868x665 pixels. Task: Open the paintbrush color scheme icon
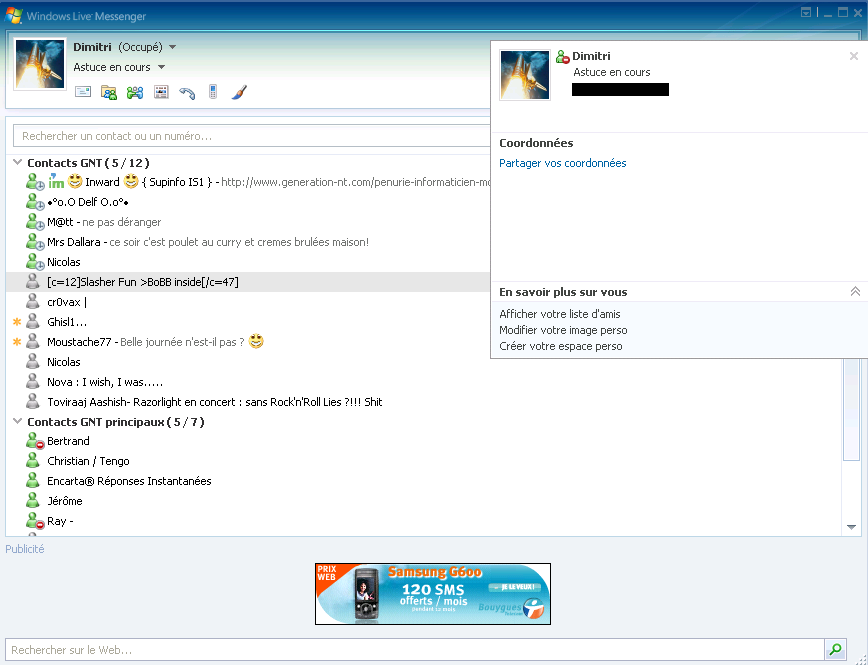[239, 92]
